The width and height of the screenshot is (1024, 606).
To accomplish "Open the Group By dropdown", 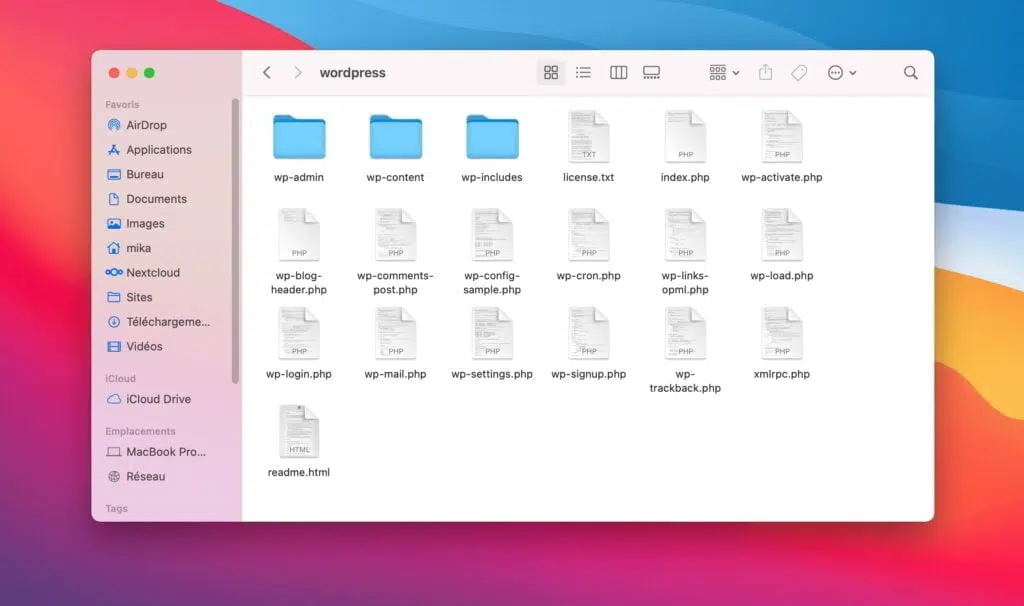I will (724, 73).
